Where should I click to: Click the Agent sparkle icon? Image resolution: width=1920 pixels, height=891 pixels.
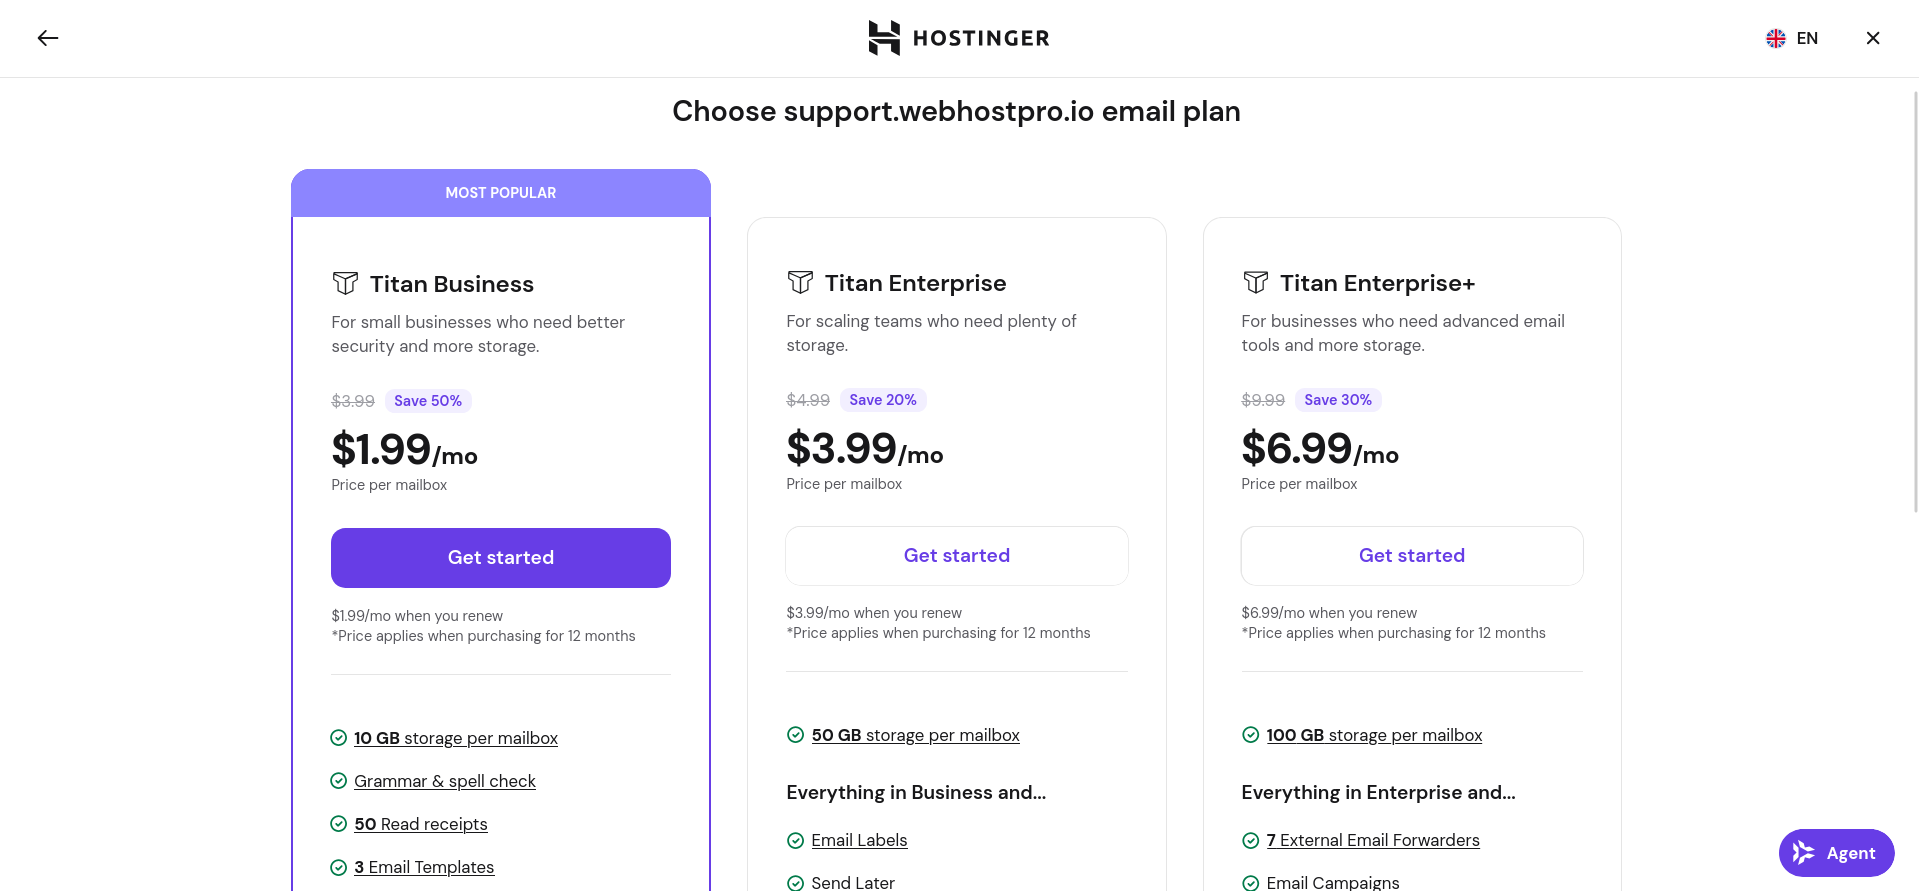pyautogui.click(x=1803, y=853)
